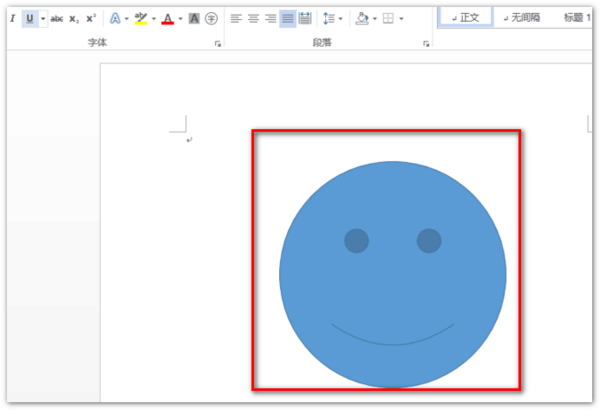The image size is (600, 410).
Task: Click the character shading icon
Action: point(194,18)
